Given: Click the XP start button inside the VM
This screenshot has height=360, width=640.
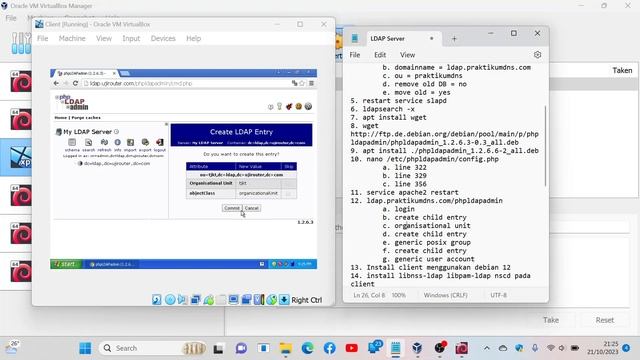Looking at the screenshot, I should click(x=66, y=264).
